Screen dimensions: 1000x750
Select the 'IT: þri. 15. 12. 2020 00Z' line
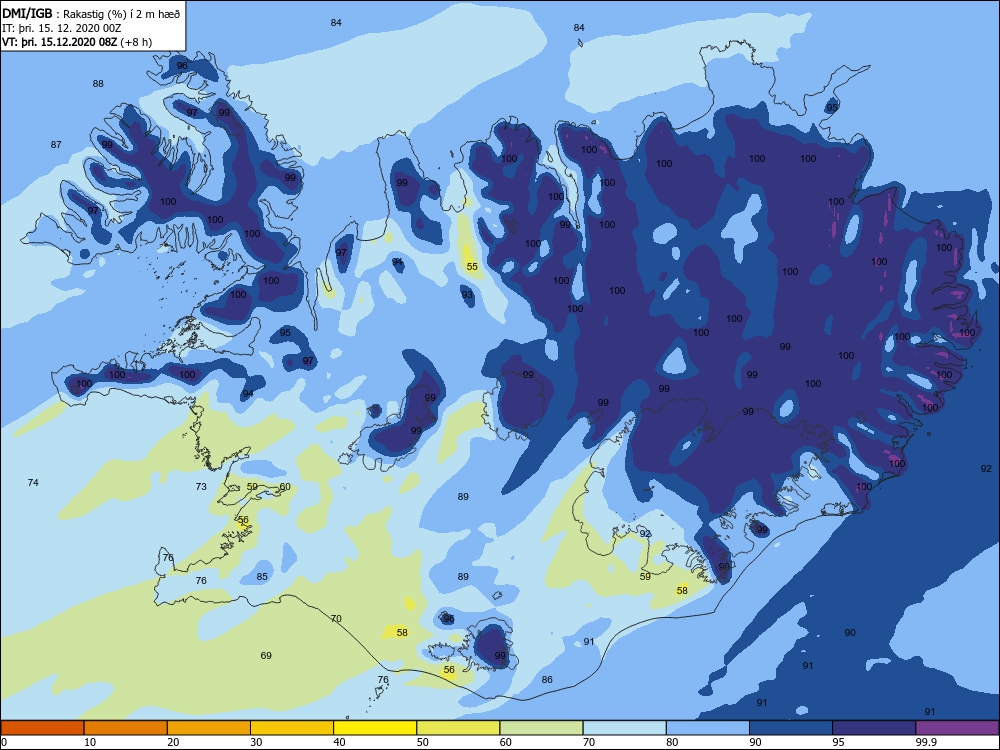[x=61, y=28]
